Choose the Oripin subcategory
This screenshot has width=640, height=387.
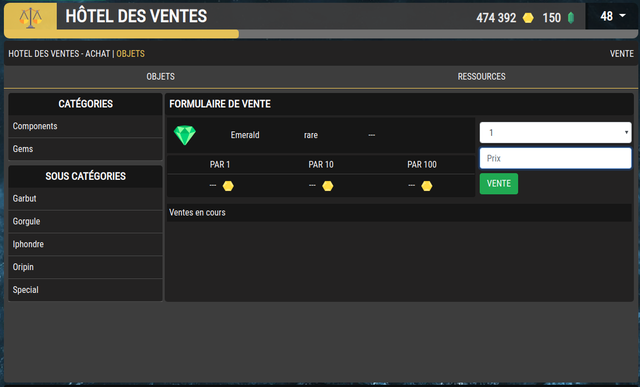85,267
